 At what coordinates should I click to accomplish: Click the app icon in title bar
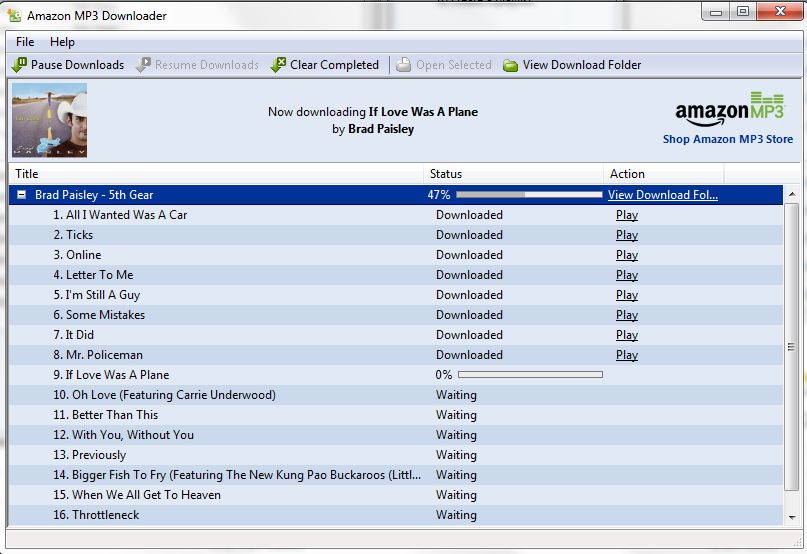[x=14, y=16]
